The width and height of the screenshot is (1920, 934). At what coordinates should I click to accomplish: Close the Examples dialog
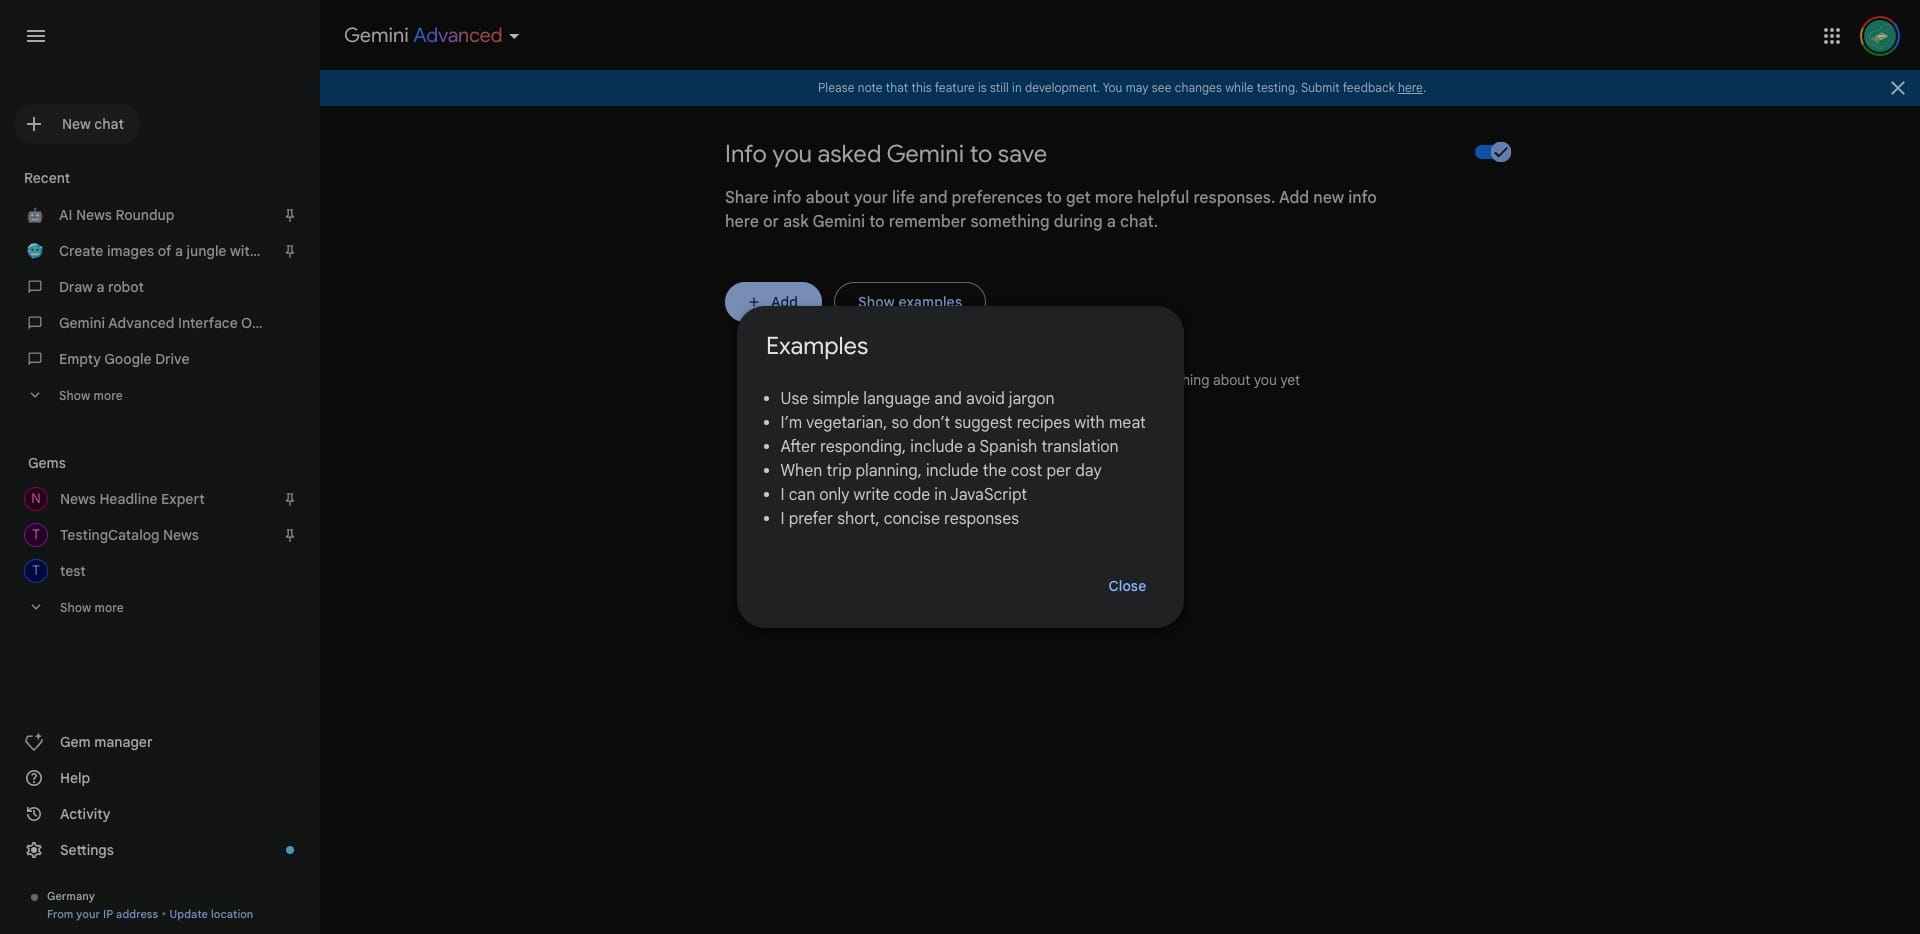point(1127,586)
